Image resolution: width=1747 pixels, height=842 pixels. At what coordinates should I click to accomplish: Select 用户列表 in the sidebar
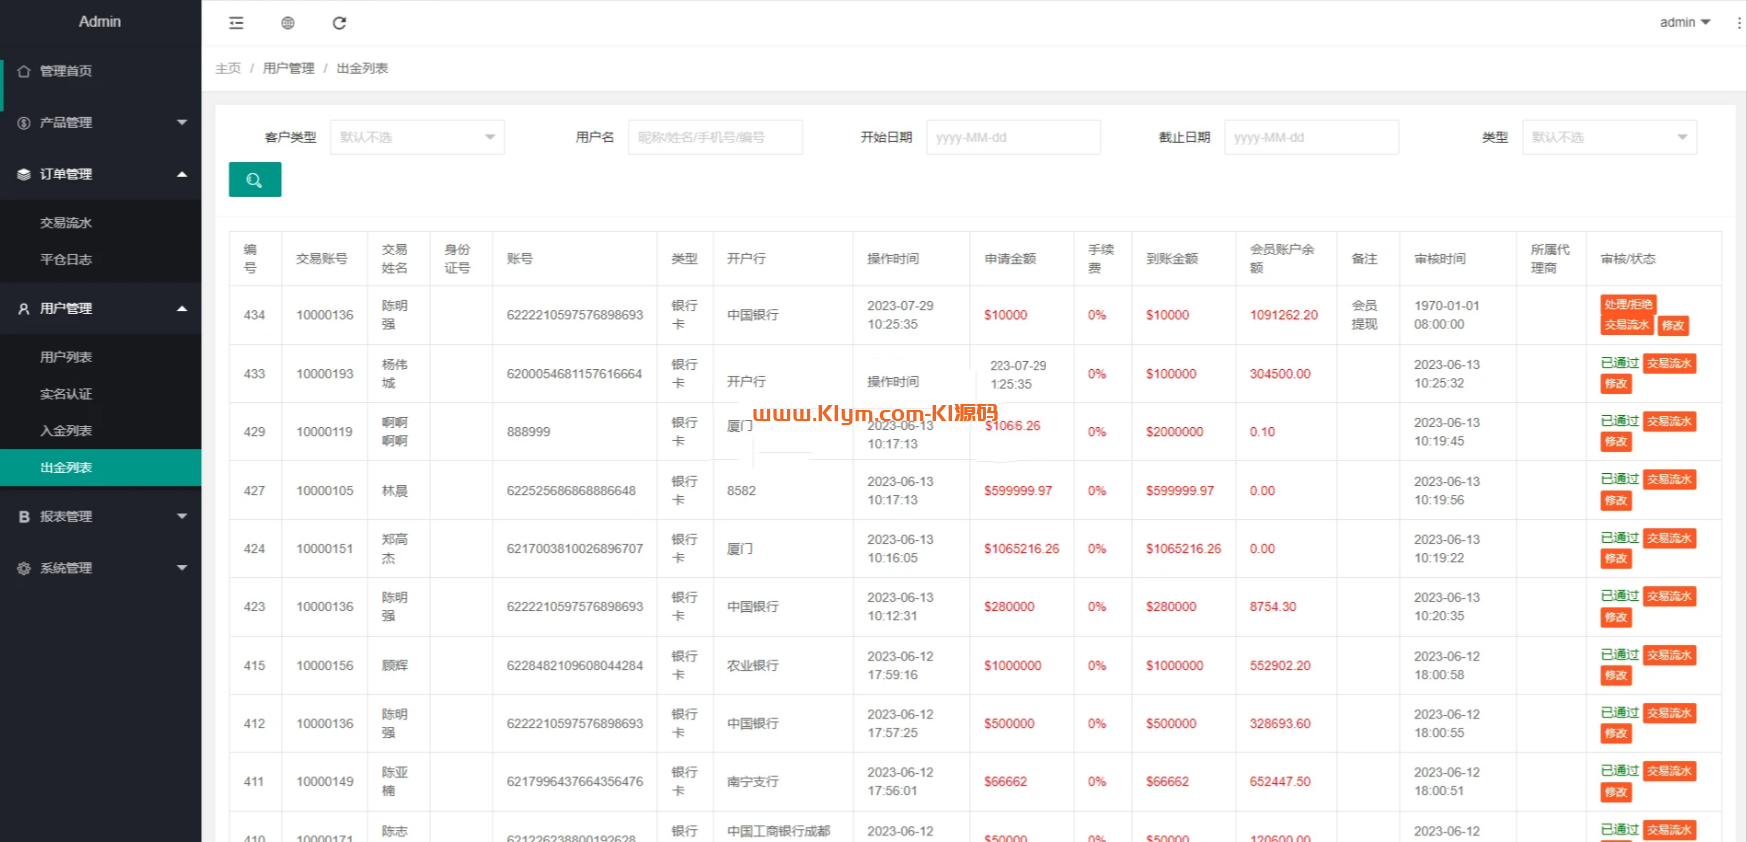point(66,357)
